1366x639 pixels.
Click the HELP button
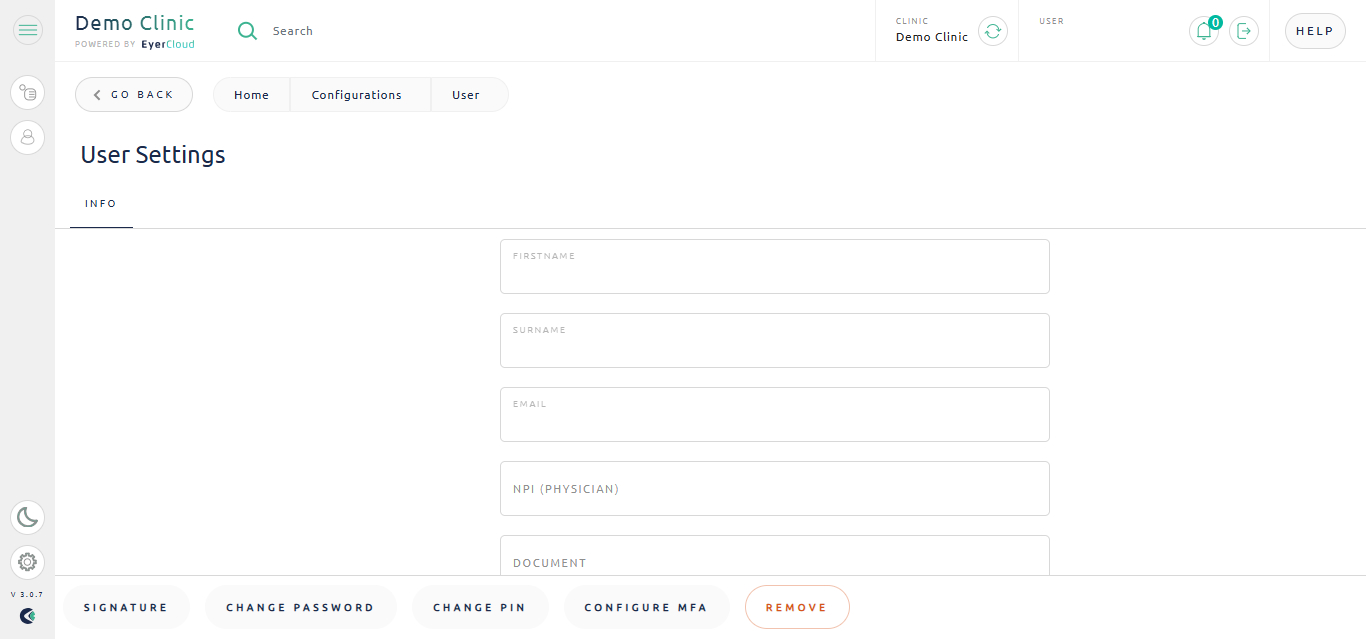(1315, 31)
